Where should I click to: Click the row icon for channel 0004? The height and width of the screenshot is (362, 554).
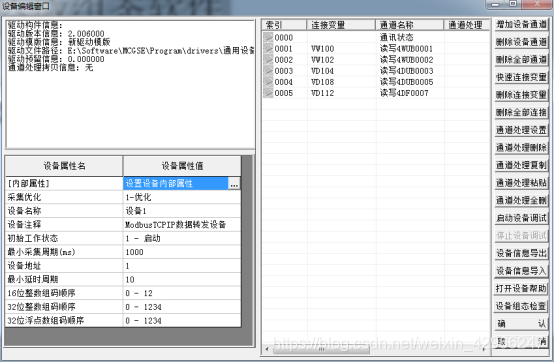point(268,82)
